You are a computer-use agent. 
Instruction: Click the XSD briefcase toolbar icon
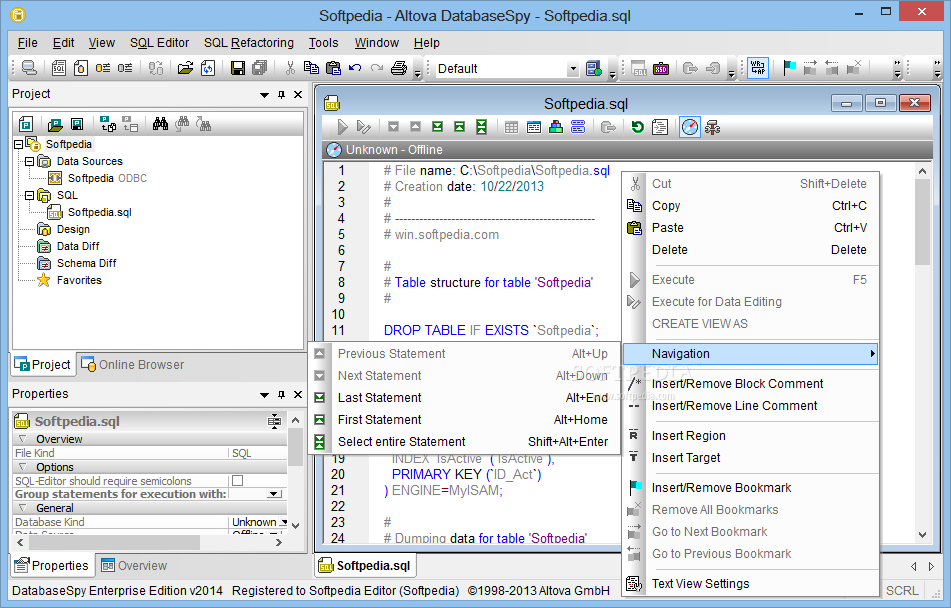(x=660, y=69)
